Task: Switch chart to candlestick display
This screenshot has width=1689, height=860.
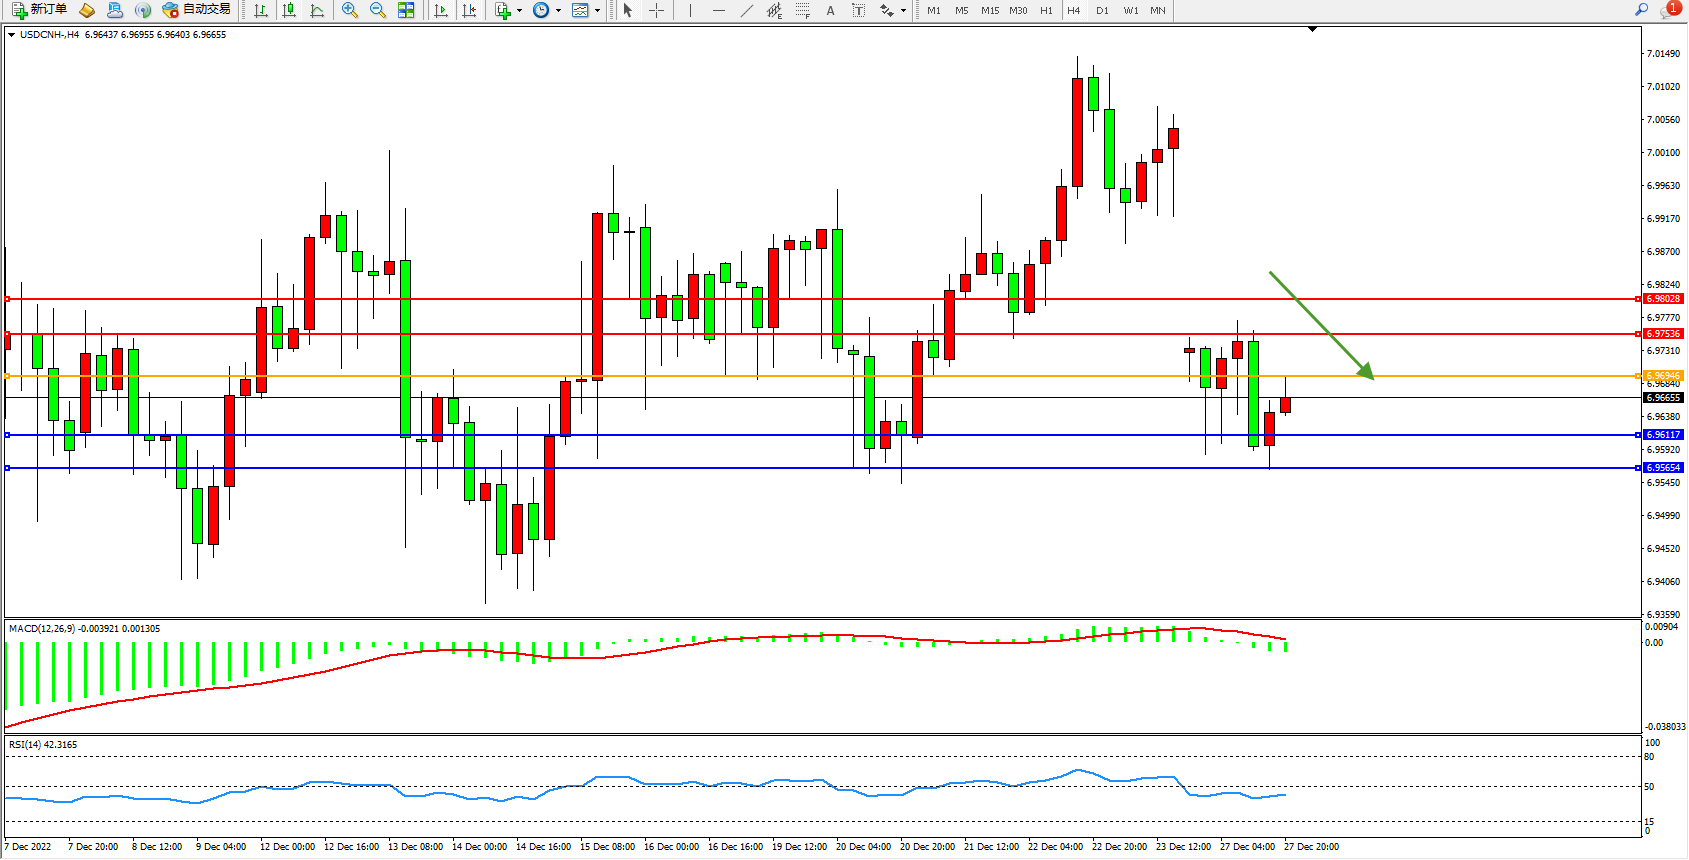Action: coord(289,10)
